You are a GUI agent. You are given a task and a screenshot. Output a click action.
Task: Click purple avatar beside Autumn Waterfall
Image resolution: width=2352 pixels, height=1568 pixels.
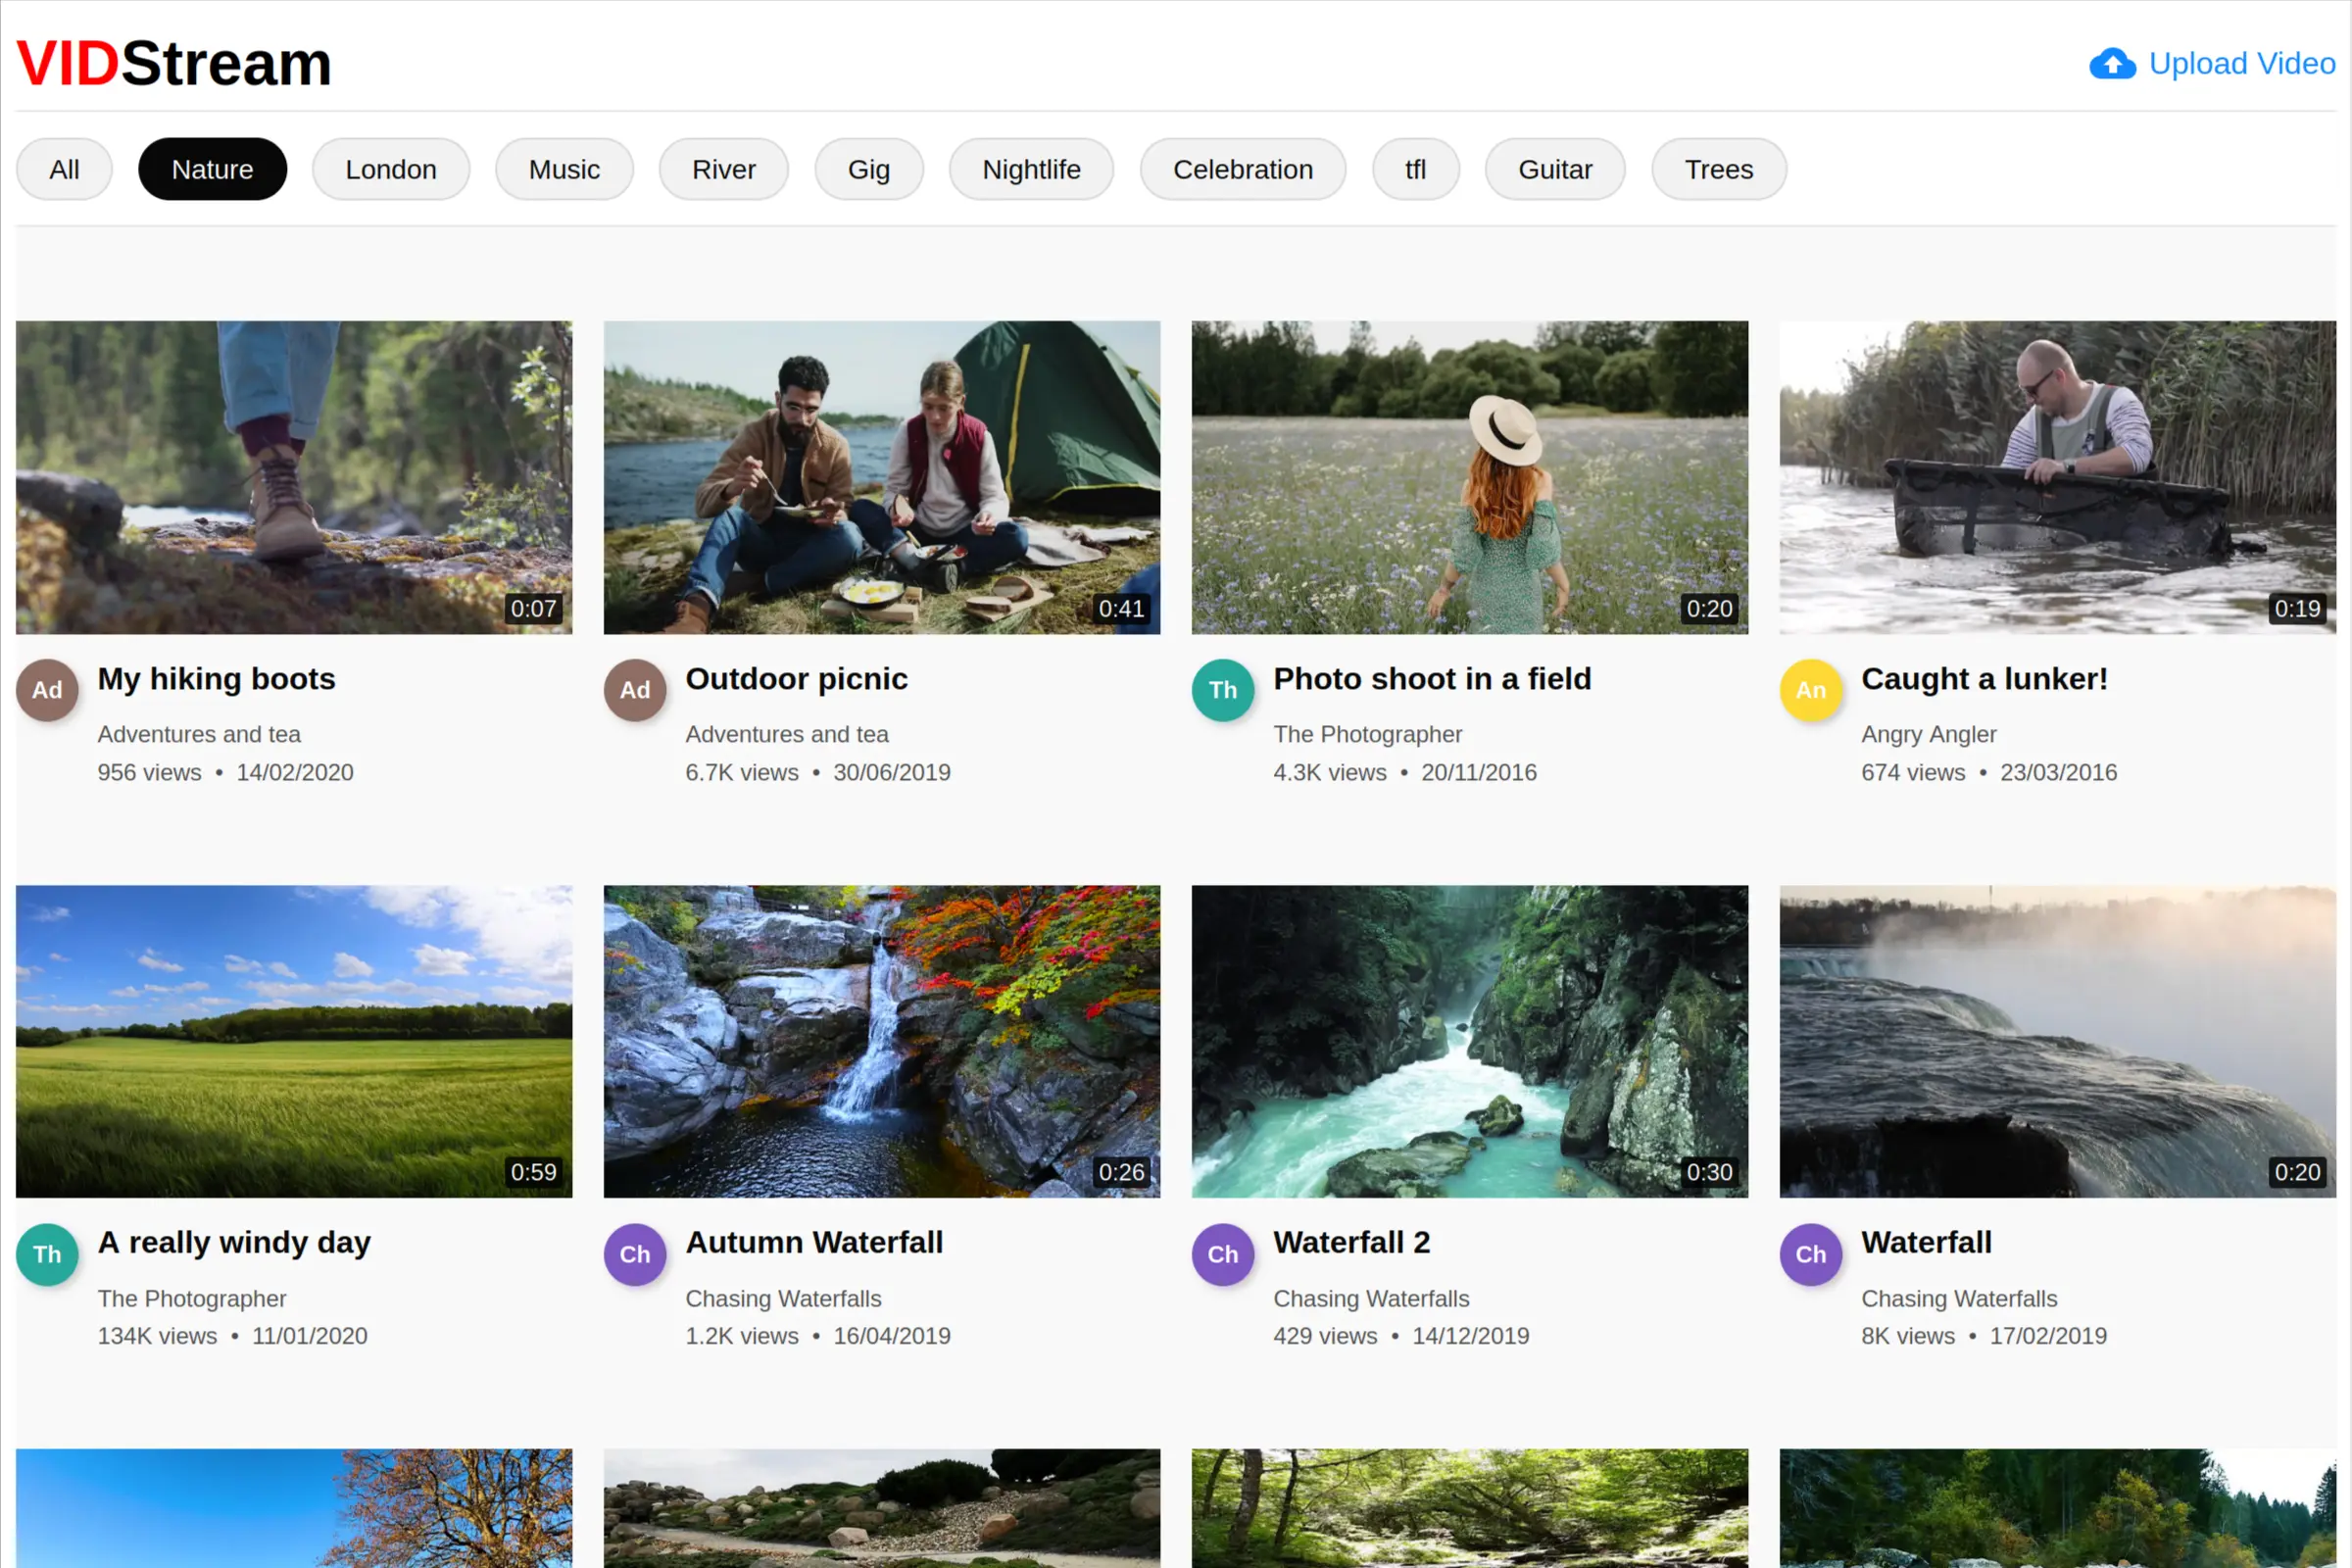click(635, 1254)
